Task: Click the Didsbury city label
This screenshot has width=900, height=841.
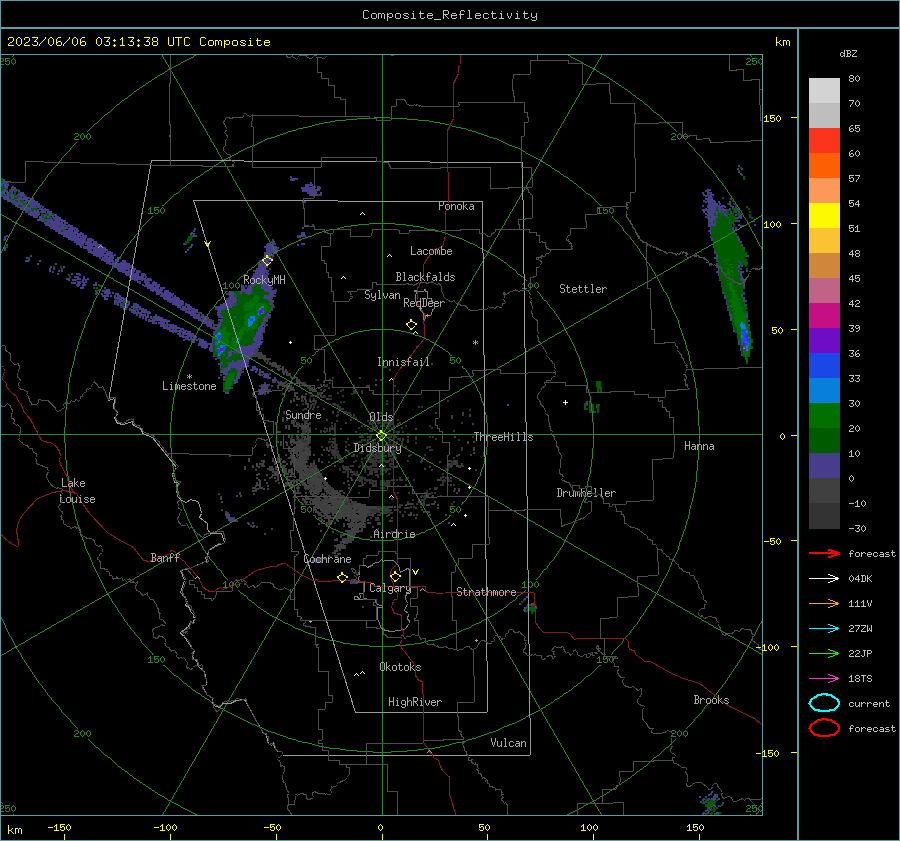Action: coord(377,448)
